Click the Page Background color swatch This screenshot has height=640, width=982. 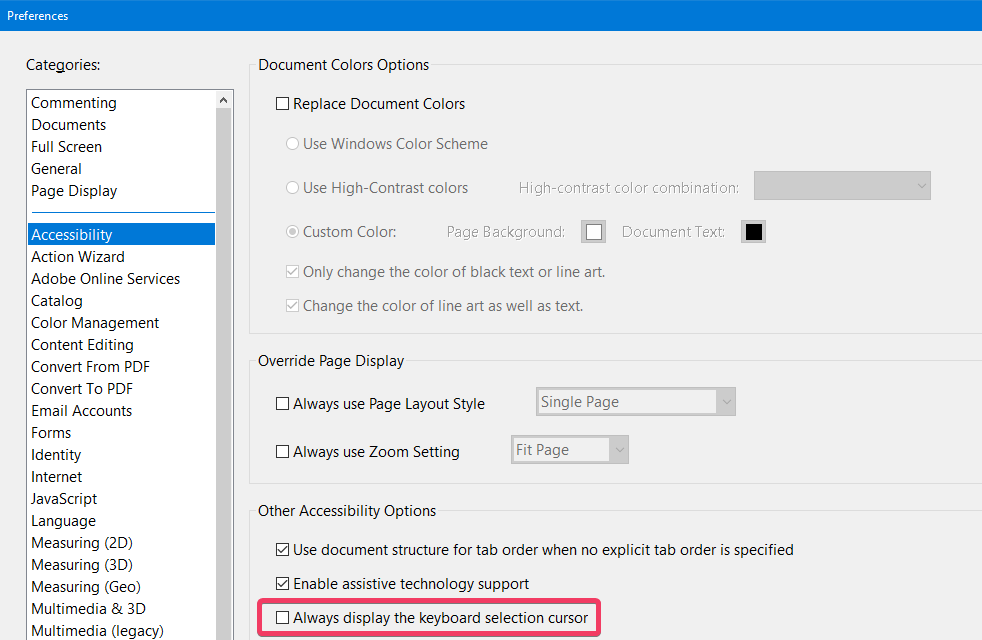594,232
